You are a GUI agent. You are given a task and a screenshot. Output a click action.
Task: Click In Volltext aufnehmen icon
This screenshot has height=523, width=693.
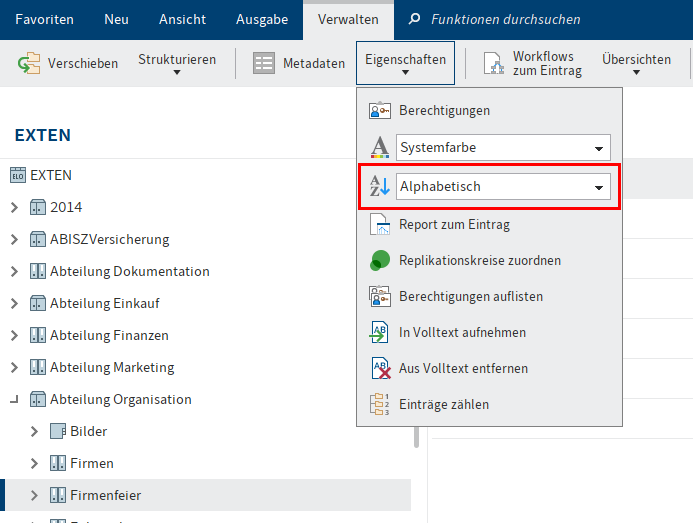(x=380, y=332)
